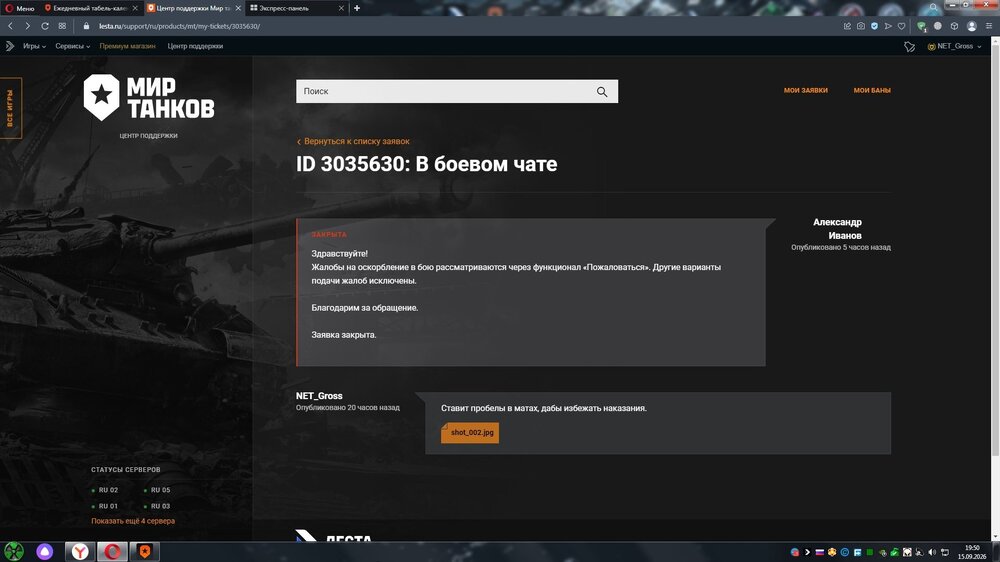Image resolution: width=1000 pixels, height=562 pixels.
Task: Open Easy Setup sliders icon
Action: (989, 26)
